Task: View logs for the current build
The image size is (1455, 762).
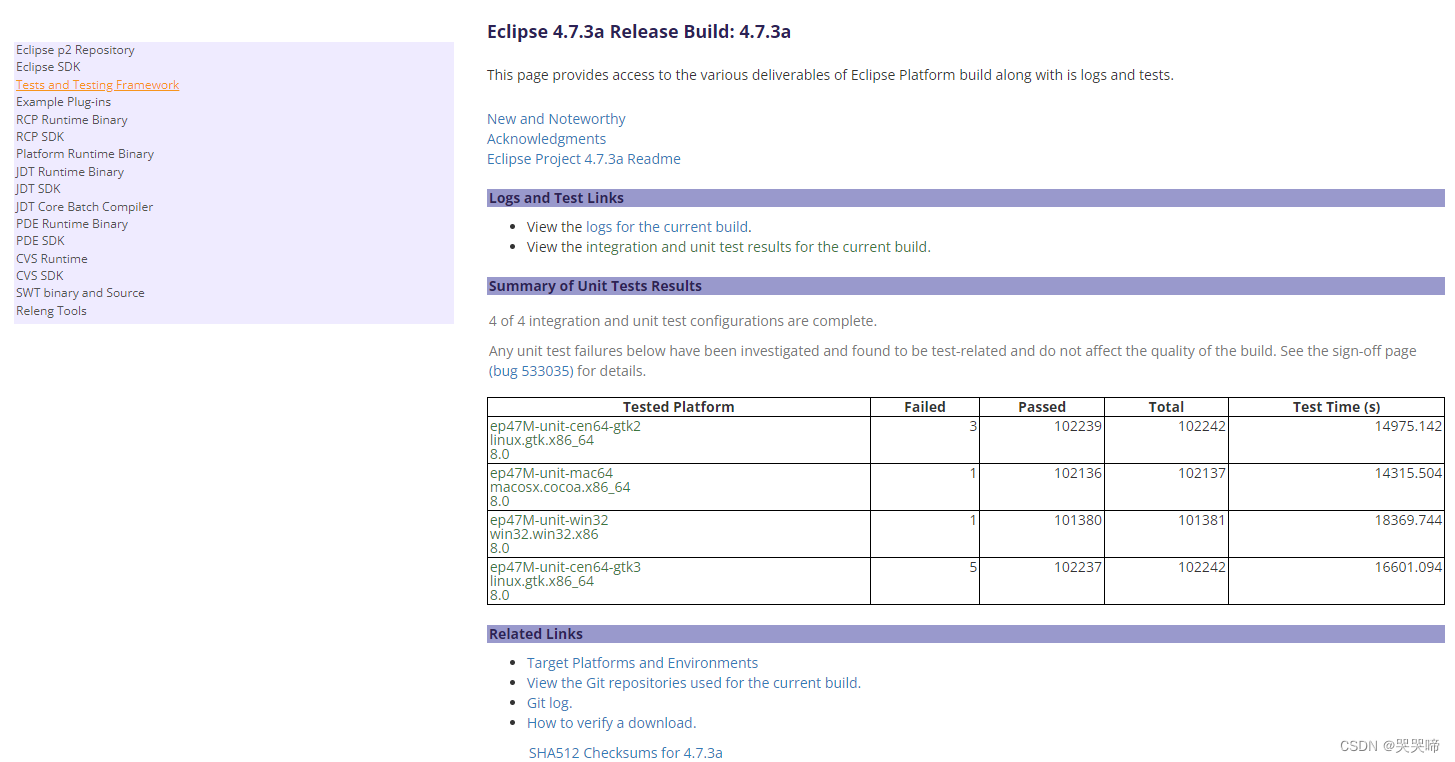Action: tap(667, 227)
